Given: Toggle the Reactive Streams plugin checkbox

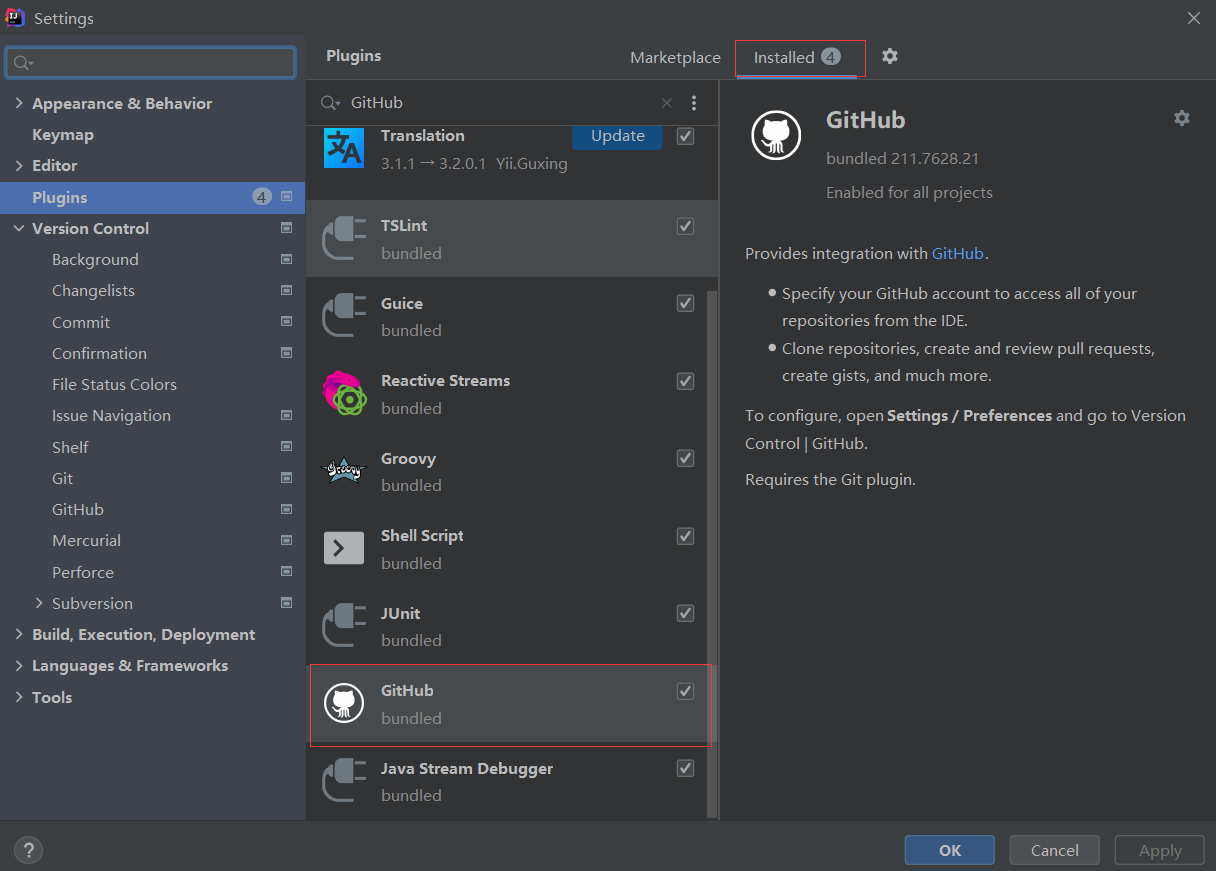Looking at the screenshot, I should click(x=685, y=381).
